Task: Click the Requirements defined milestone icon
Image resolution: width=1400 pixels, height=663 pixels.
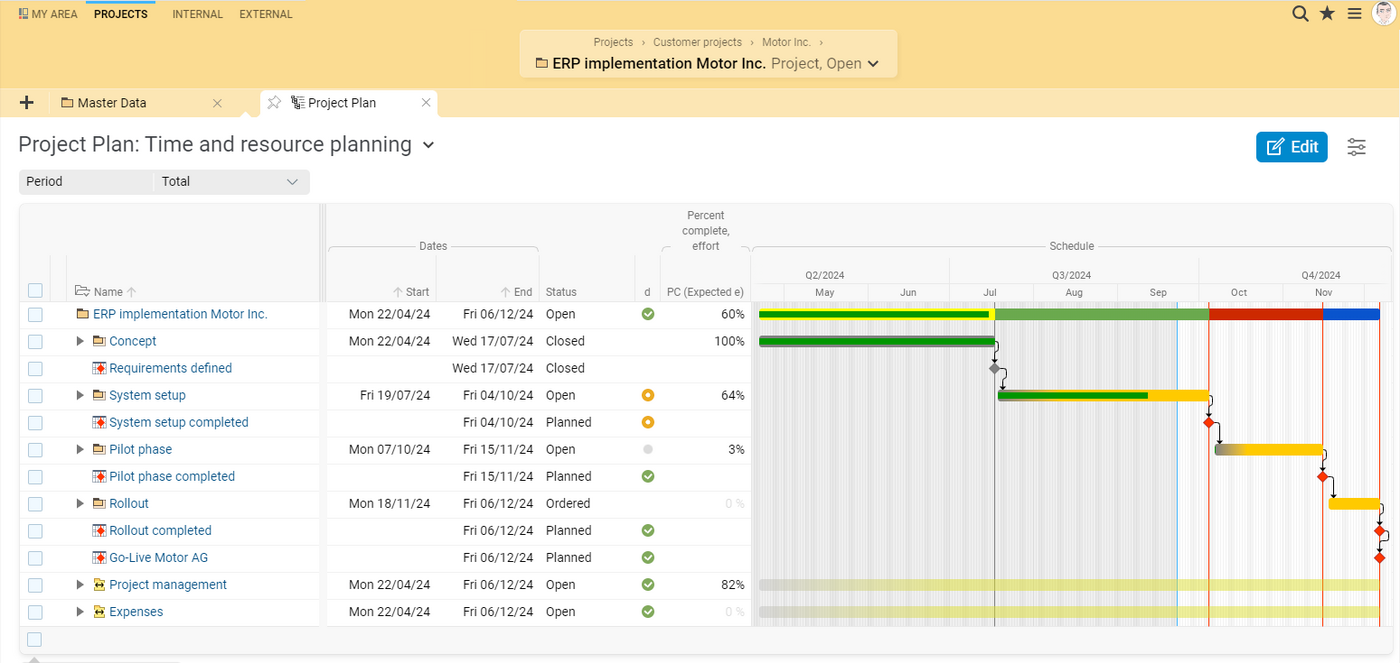Action: [x=99, y=368]
